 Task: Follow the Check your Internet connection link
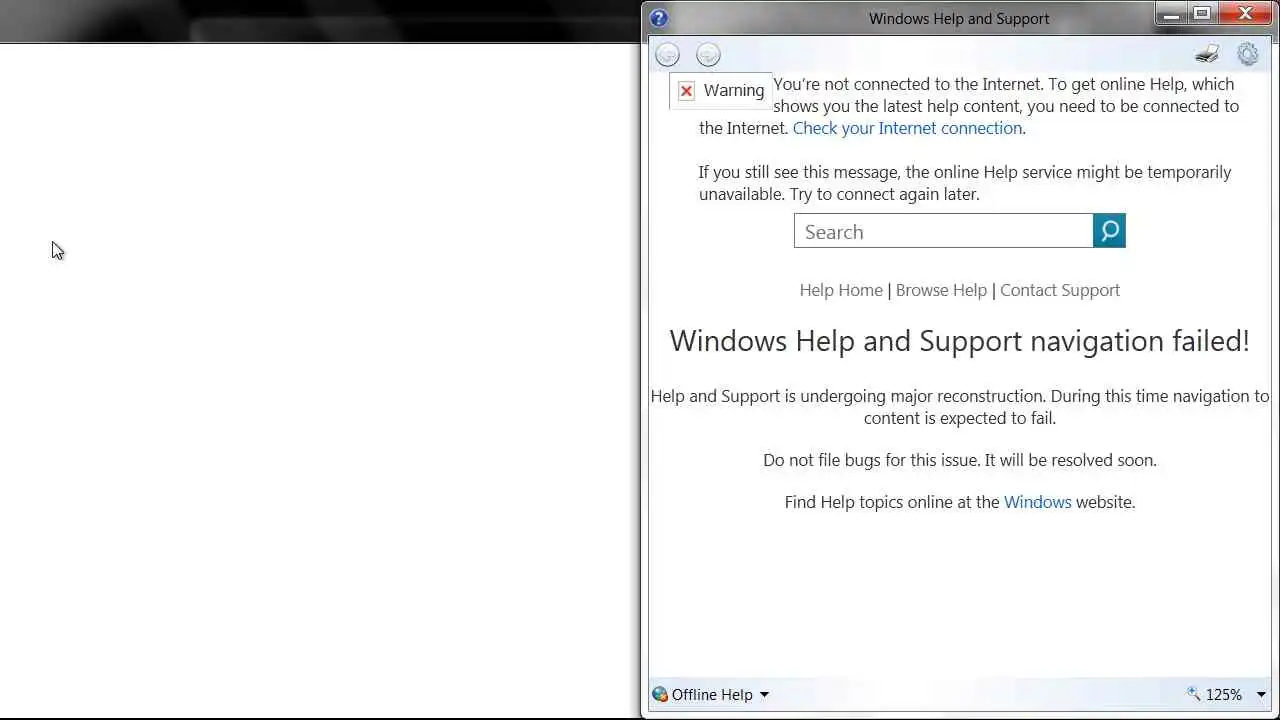(907, 128)
